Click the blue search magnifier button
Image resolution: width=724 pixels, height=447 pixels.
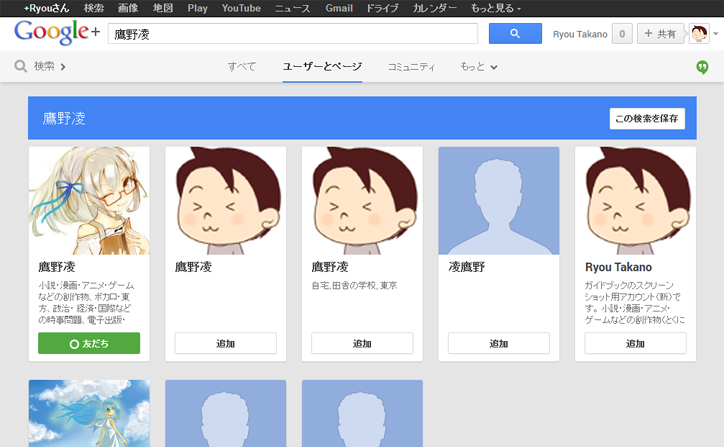click(515, 34)
